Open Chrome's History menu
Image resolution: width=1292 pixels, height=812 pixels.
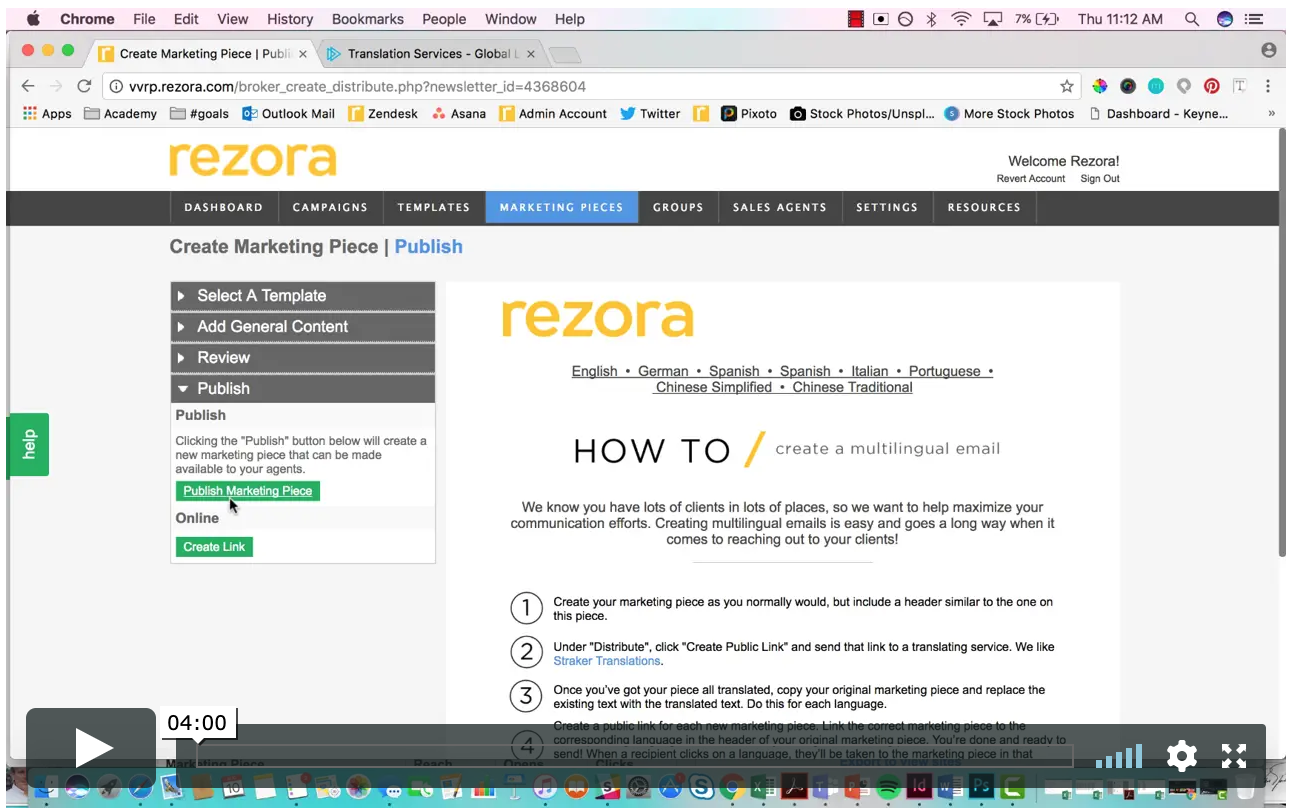290,19
